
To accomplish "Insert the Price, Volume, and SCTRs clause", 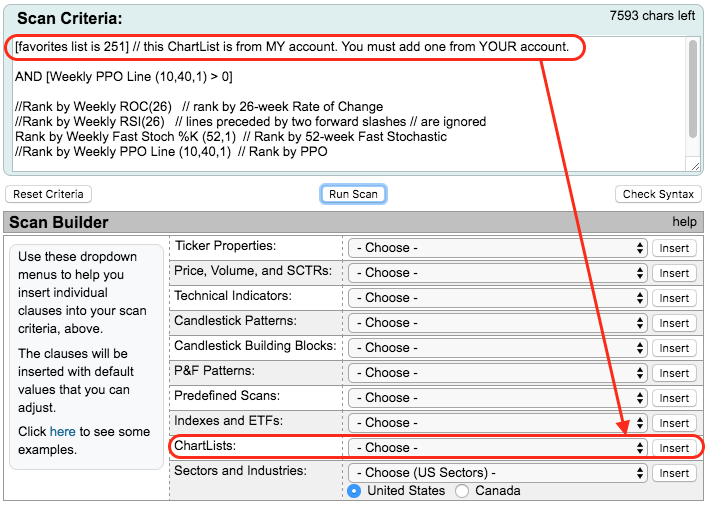I will click(x=674, y=273).
